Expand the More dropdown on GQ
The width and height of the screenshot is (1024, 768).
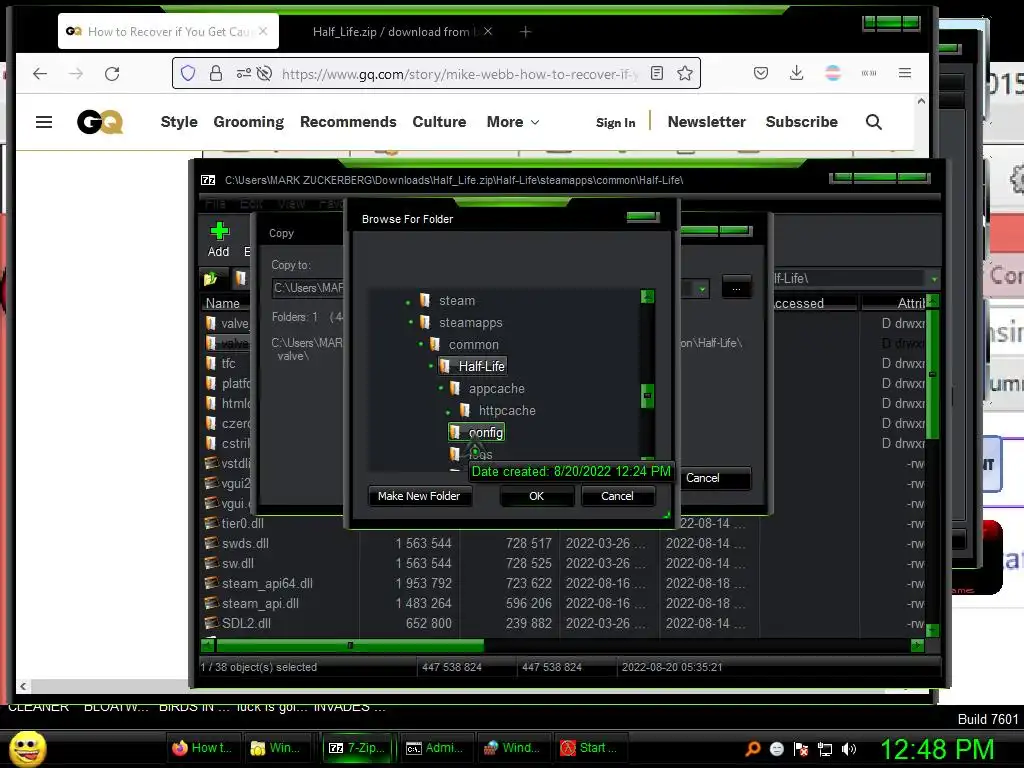(x=513, y=121)
